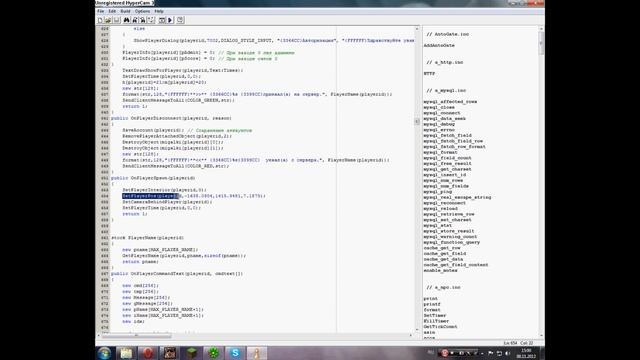Select mysql_retrieve_row in the function list
Image resolution: width=640 pixels, height=360 pixels.
pyautogui.click(x=449, y=214)
